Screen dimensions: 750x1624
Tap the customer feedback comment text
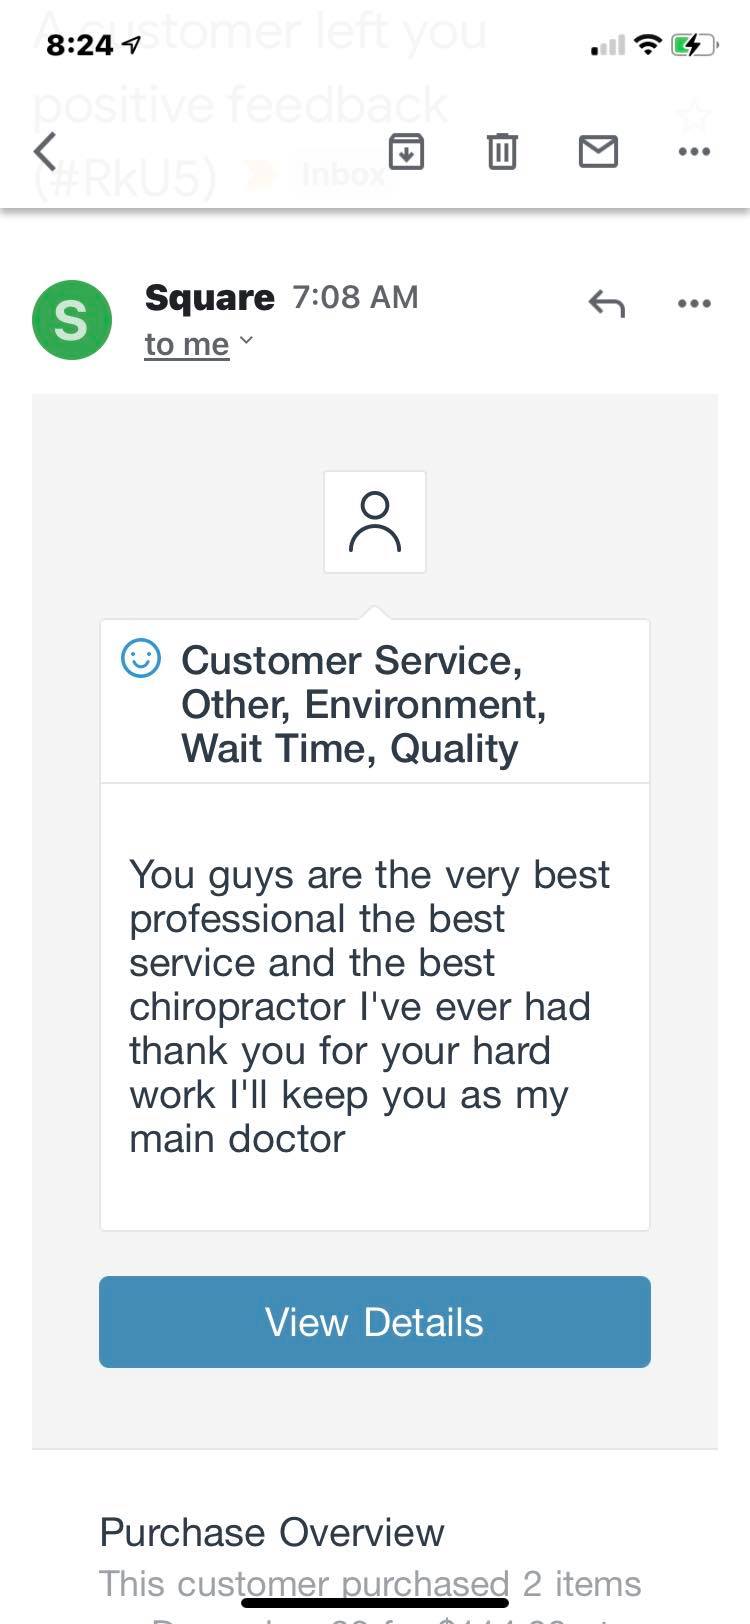(369, 1005)
